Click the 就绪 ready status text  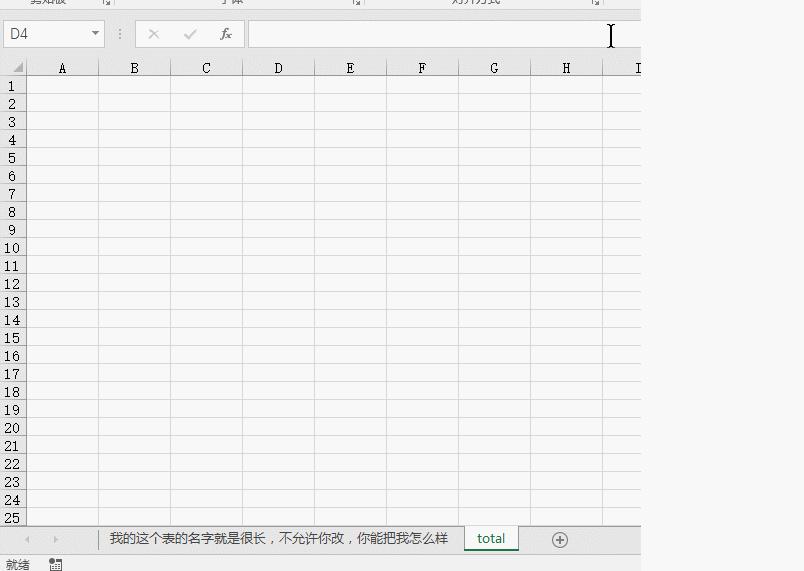pos(18,564)
